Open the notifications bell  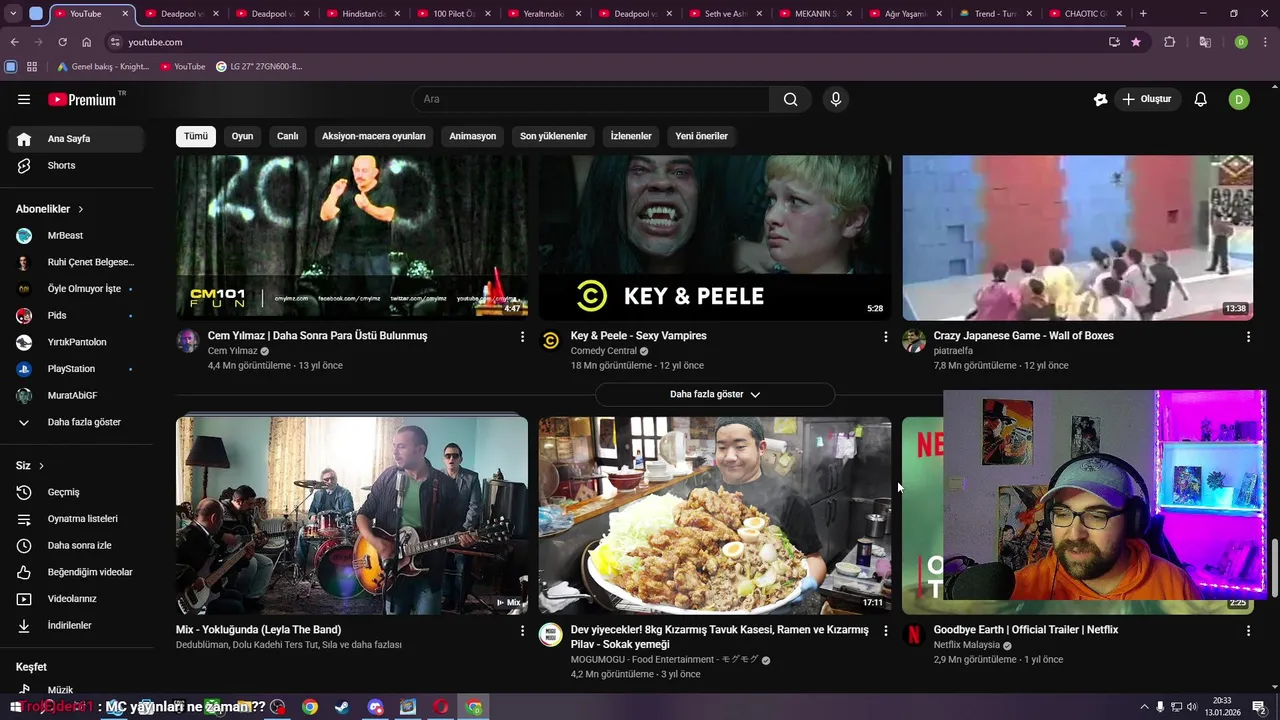point(1201,99)
